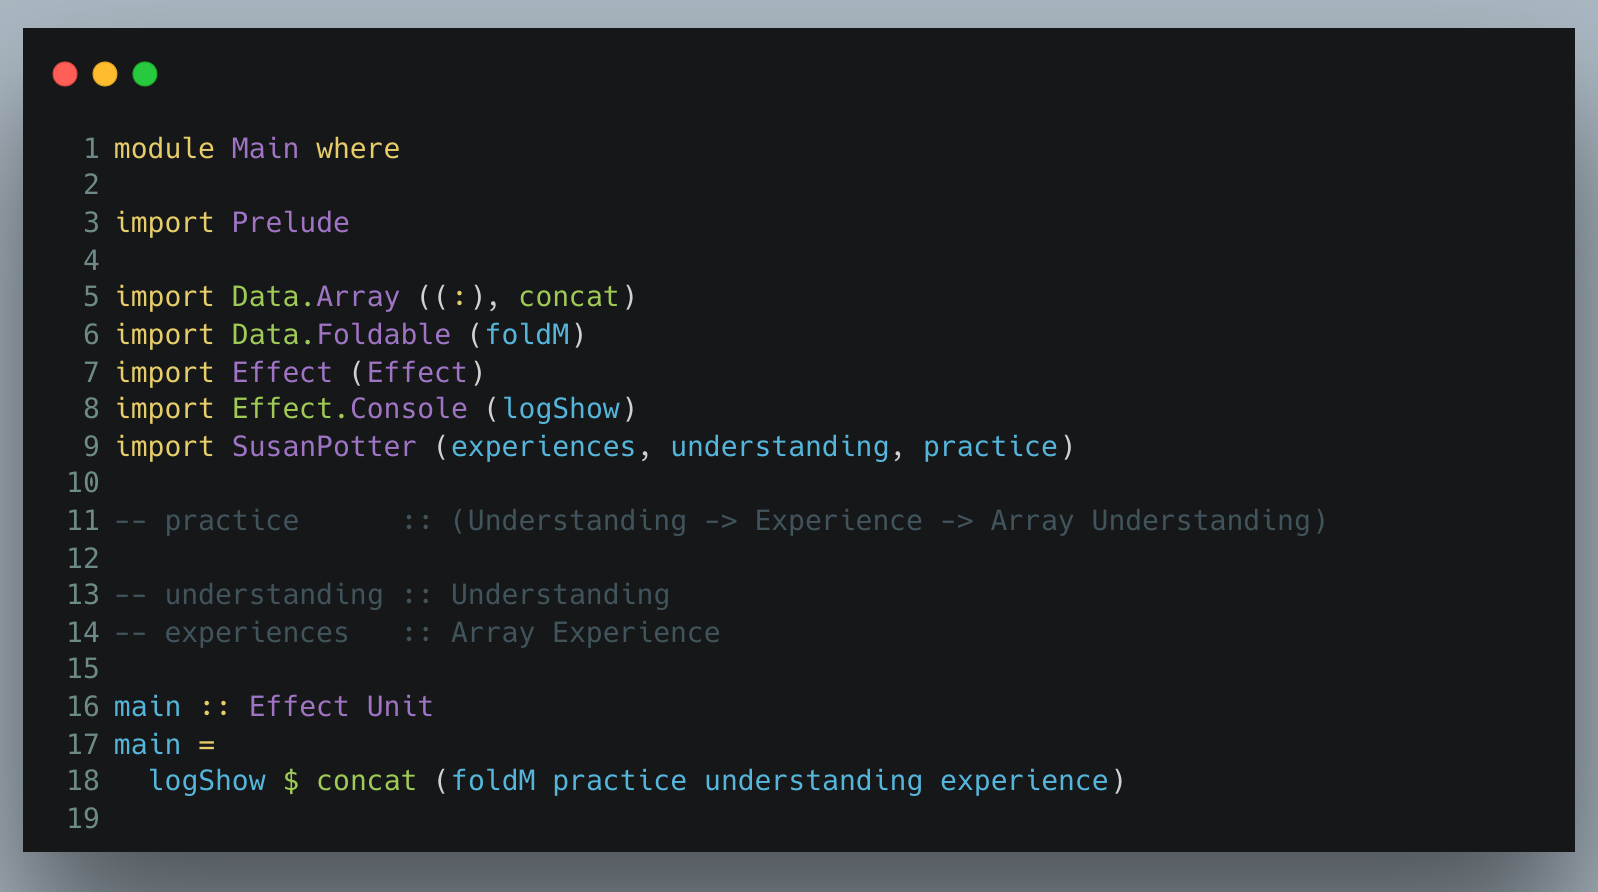
Task: Click "experiences" in the line 9 import
Action: pos(543,446)
